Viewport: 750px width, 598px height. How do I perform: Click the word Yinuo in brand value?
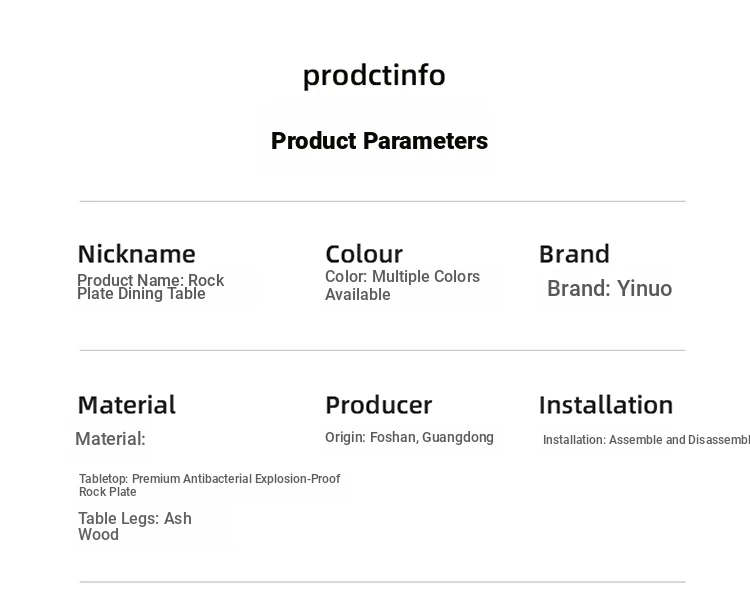(x=644, y=288)
